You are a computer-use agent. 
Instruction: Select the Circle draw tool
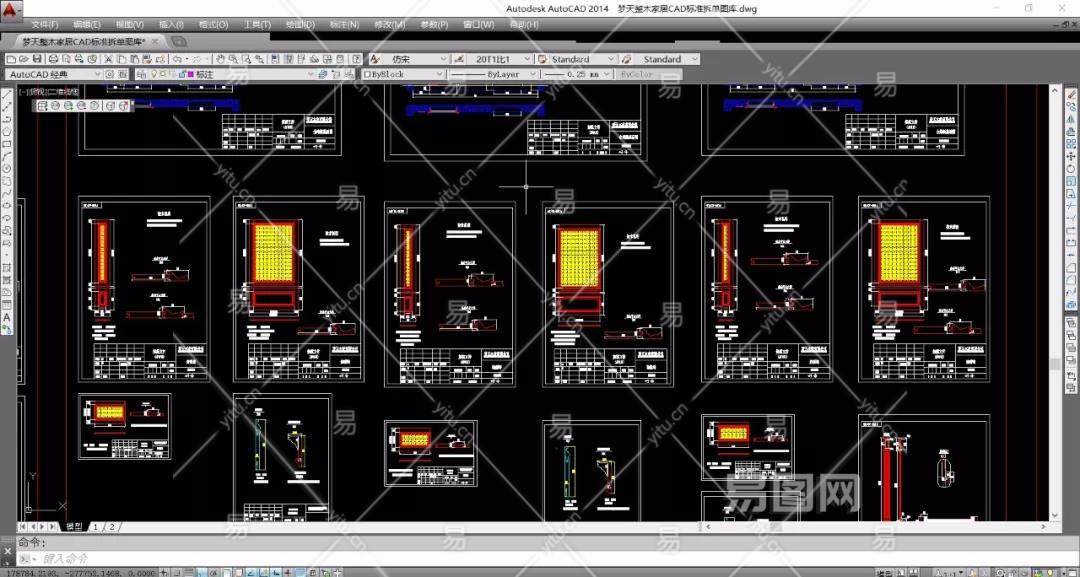7,168
